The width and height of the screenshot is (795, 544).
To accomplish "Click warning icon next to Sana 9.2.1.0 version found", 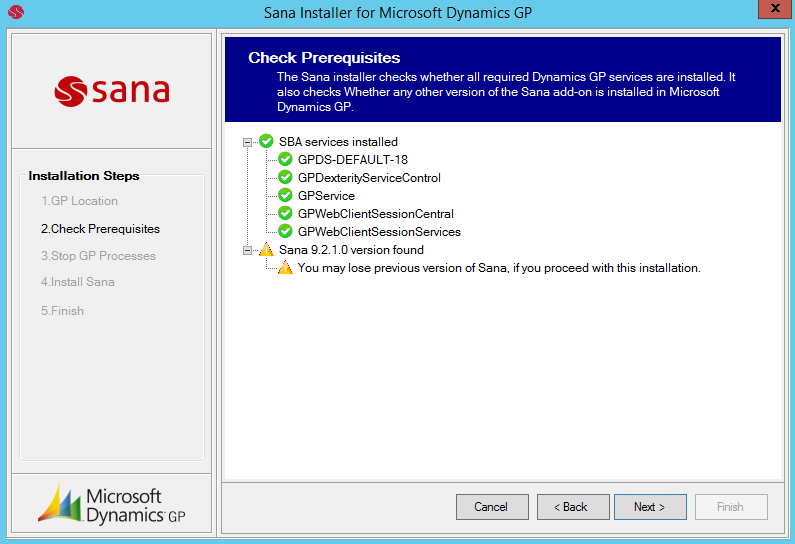I will (266, 249).
